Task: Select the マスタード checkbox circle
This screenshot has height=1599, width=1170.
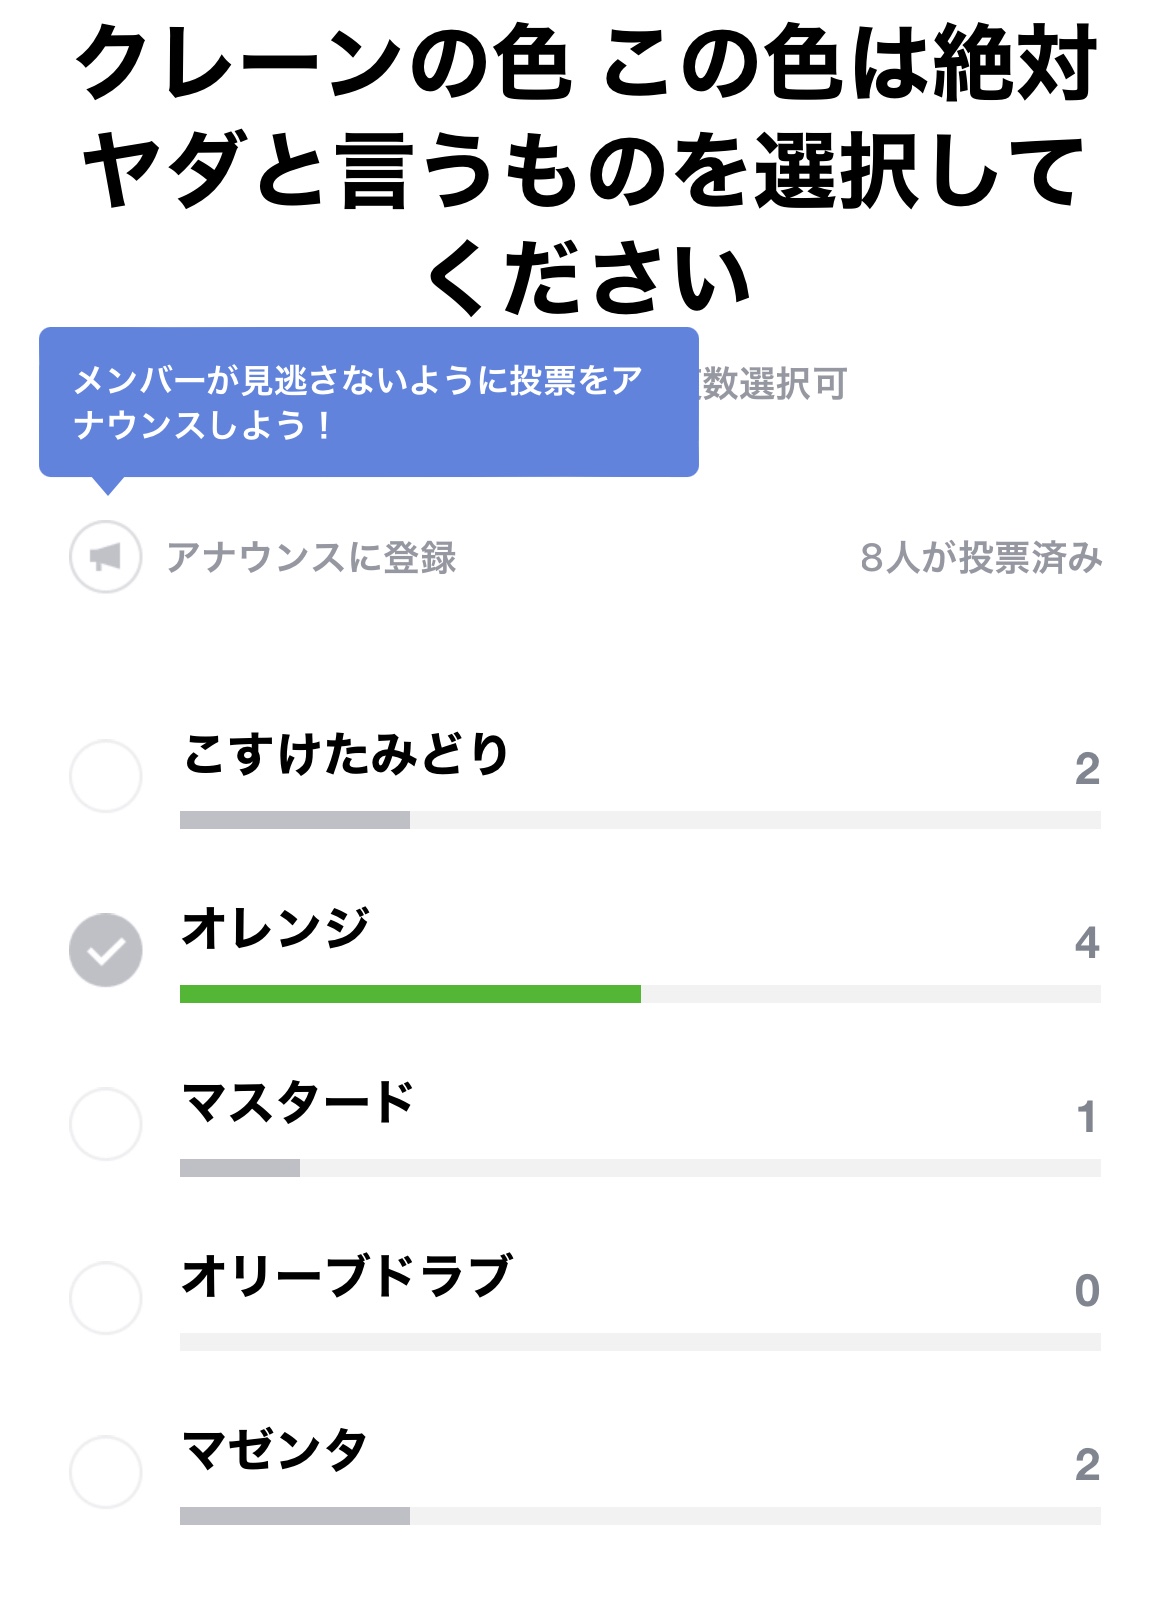Action: [x=105, y=1124]
